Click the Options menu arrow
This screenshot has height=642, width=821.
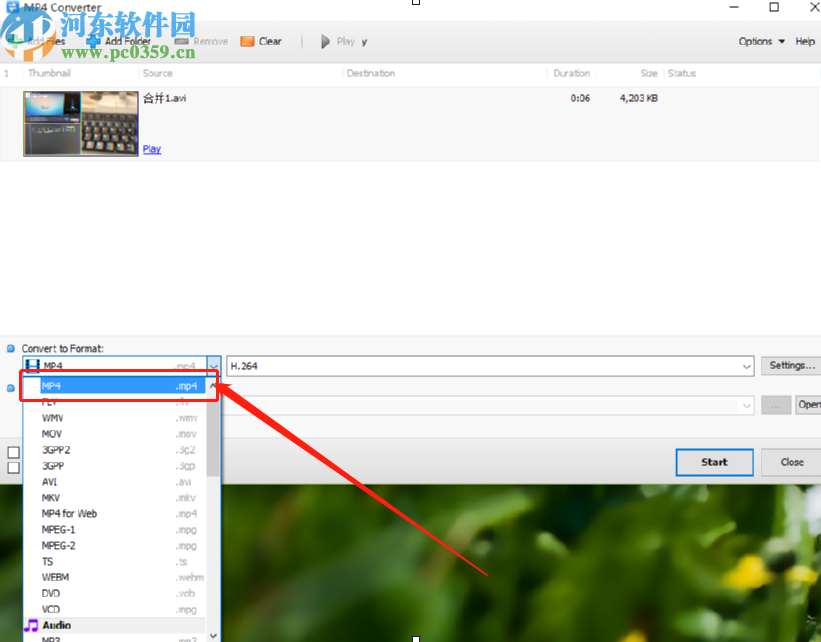pos(781,41)
